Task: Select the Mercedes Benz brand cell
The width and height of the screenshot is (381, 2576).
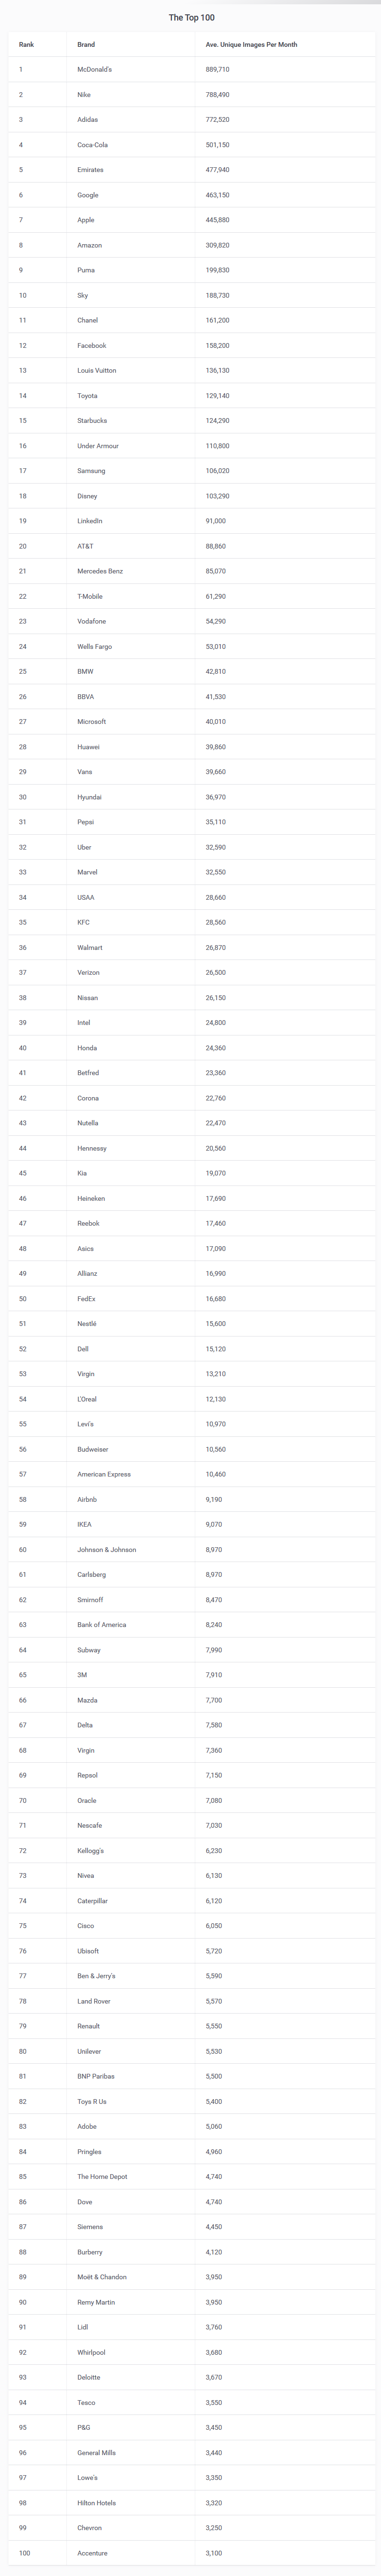Action: [100, 571]
